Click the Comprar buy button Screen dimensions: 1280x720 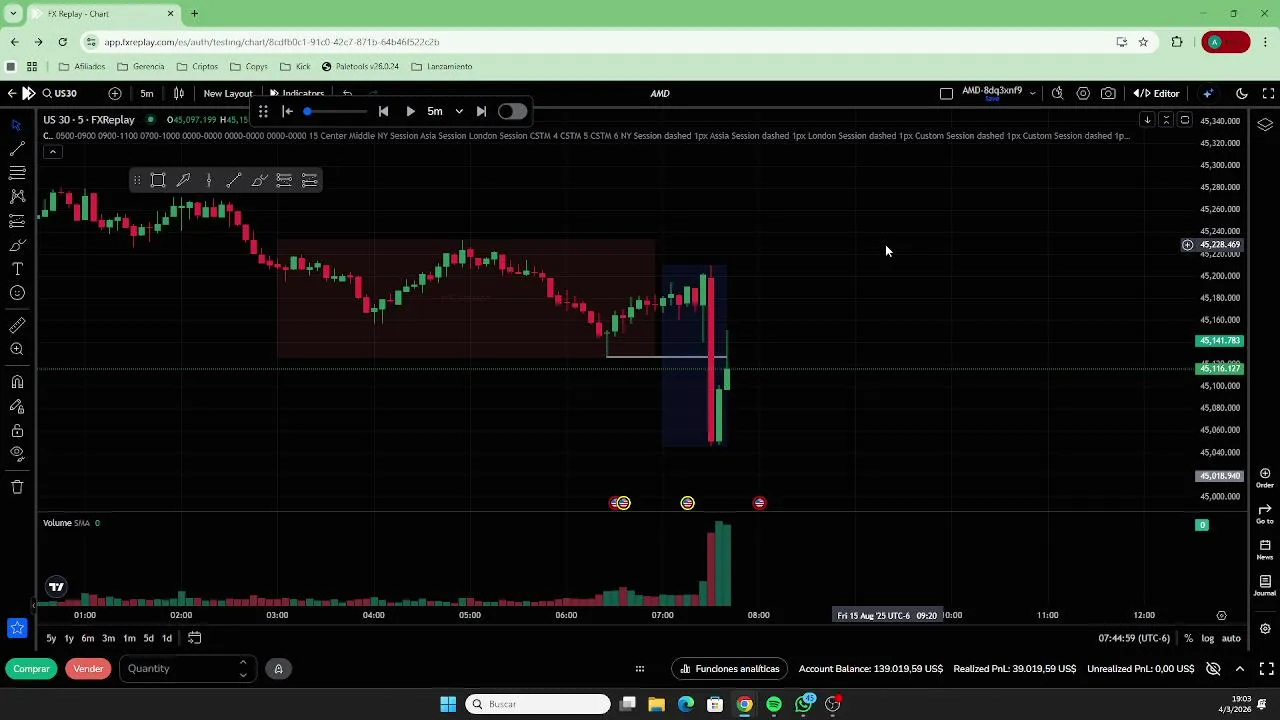coord(32,668)
